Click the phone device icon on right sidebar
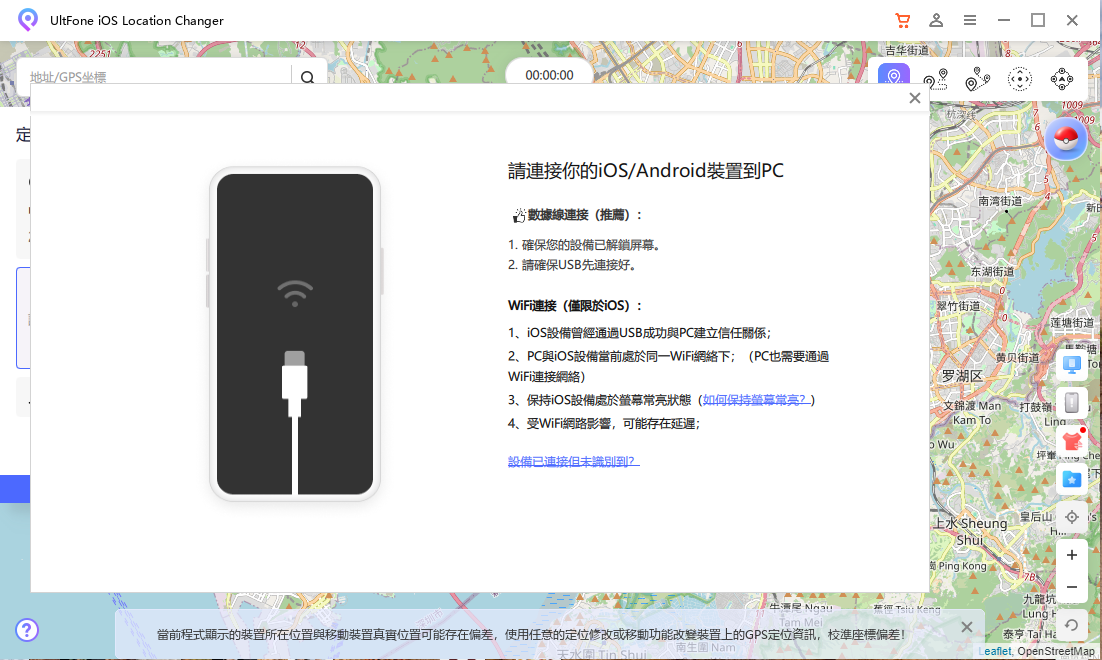This screenshot has width=1102, height=660. pyautogui.click(x=1072, y=402)
